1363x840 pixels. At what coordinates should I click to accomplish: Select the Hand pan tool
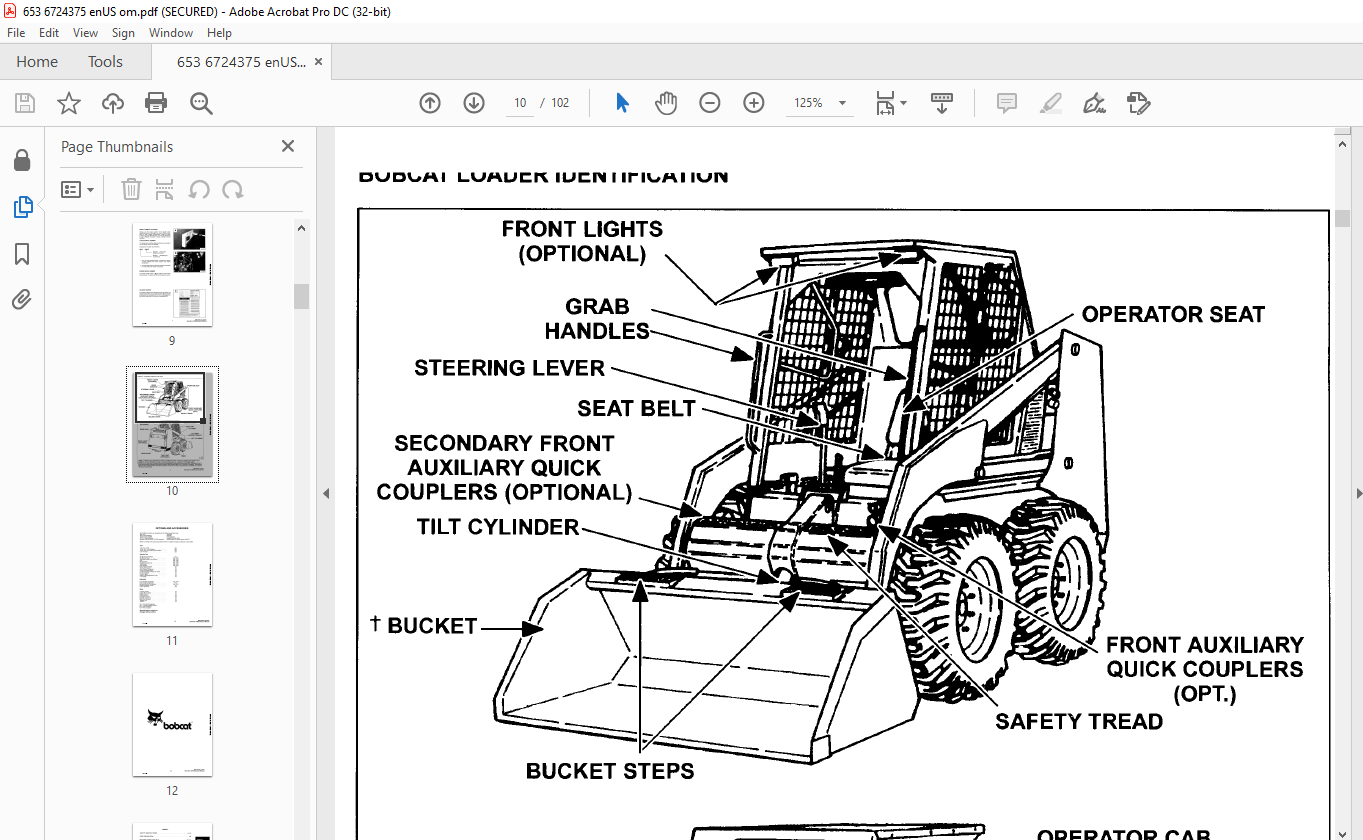[x=666, y=103]
